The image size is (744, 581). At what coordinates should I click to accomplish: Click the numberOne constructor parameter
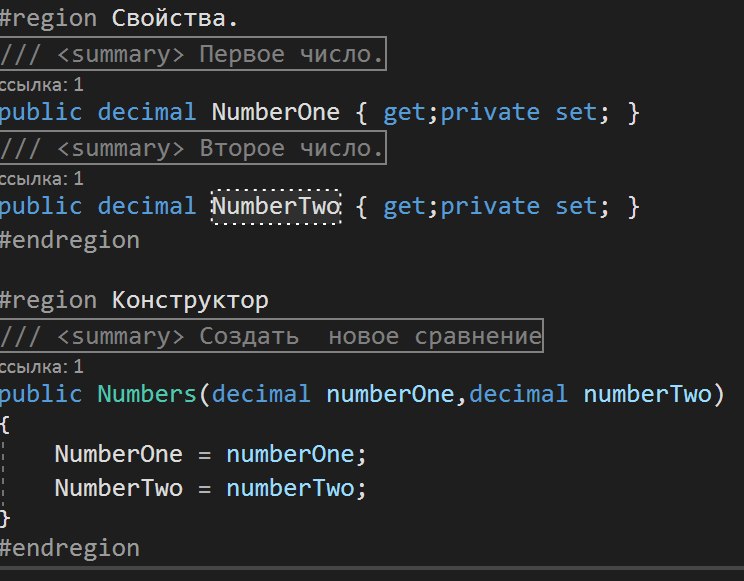coord(390,394)
